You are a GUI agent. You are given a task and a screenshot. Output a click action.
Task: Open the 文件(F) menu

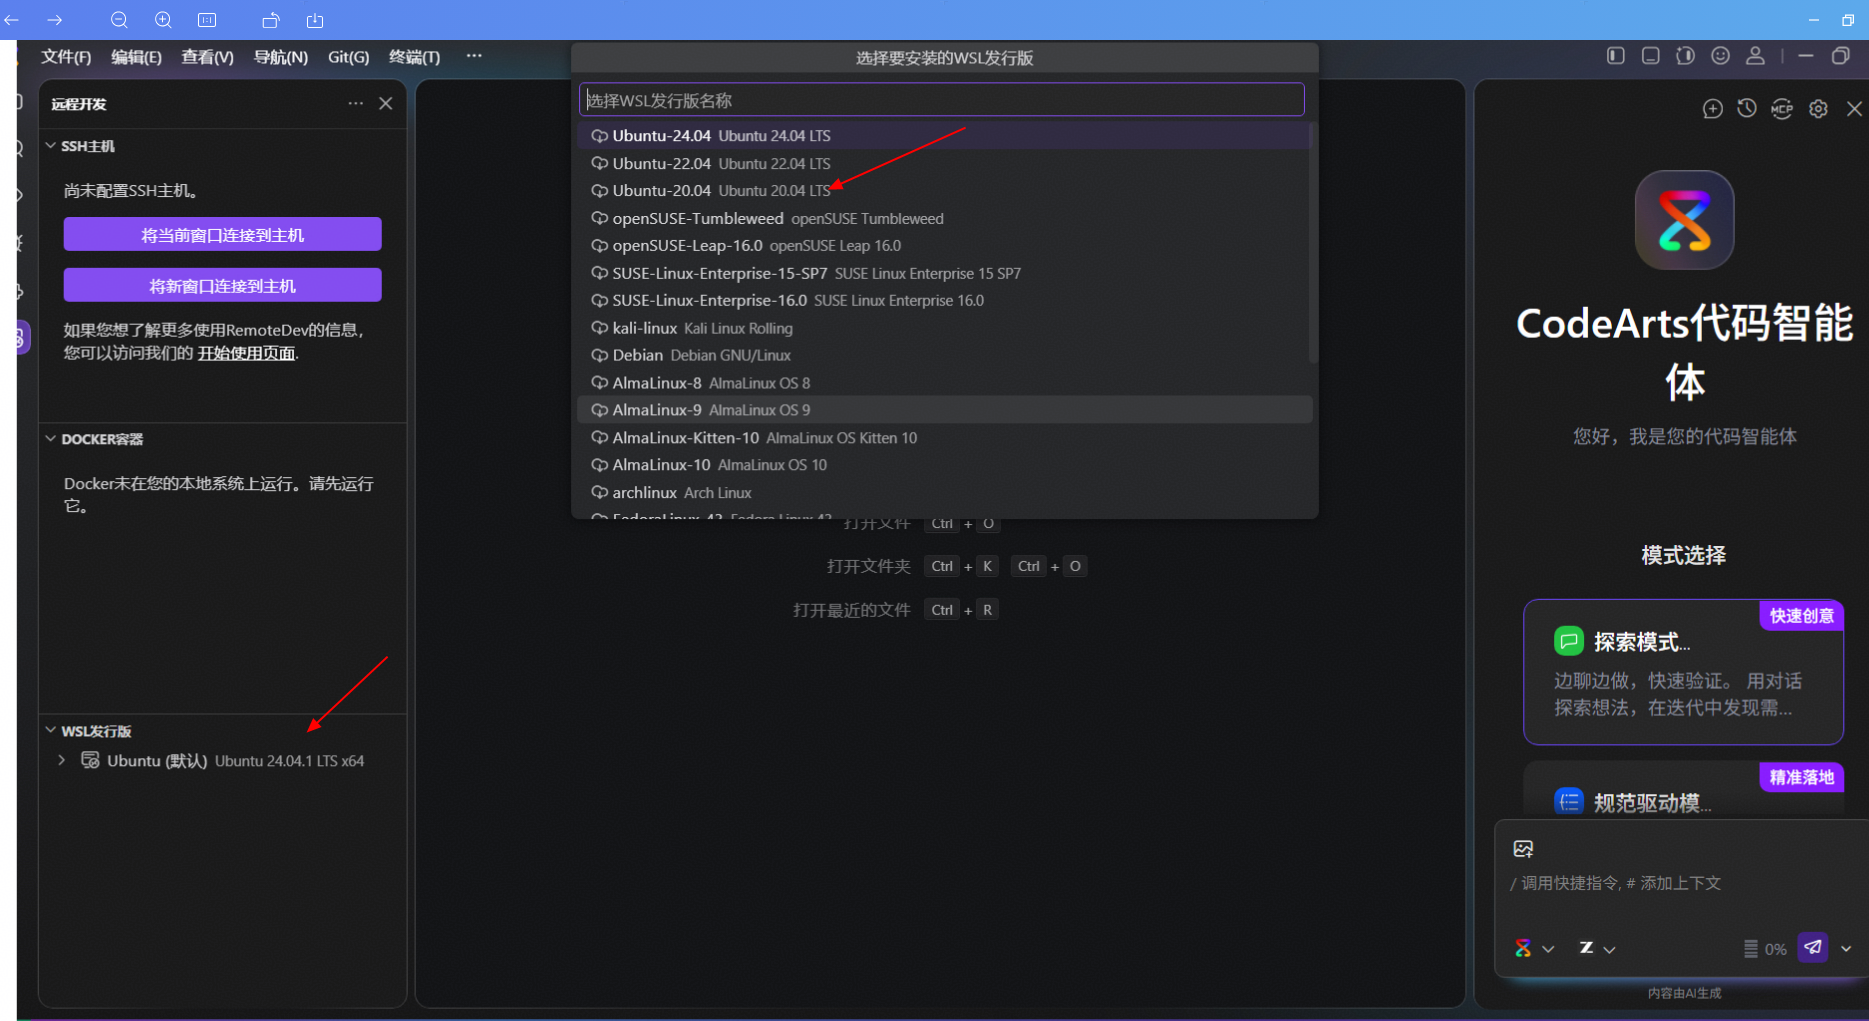[66, 57]
